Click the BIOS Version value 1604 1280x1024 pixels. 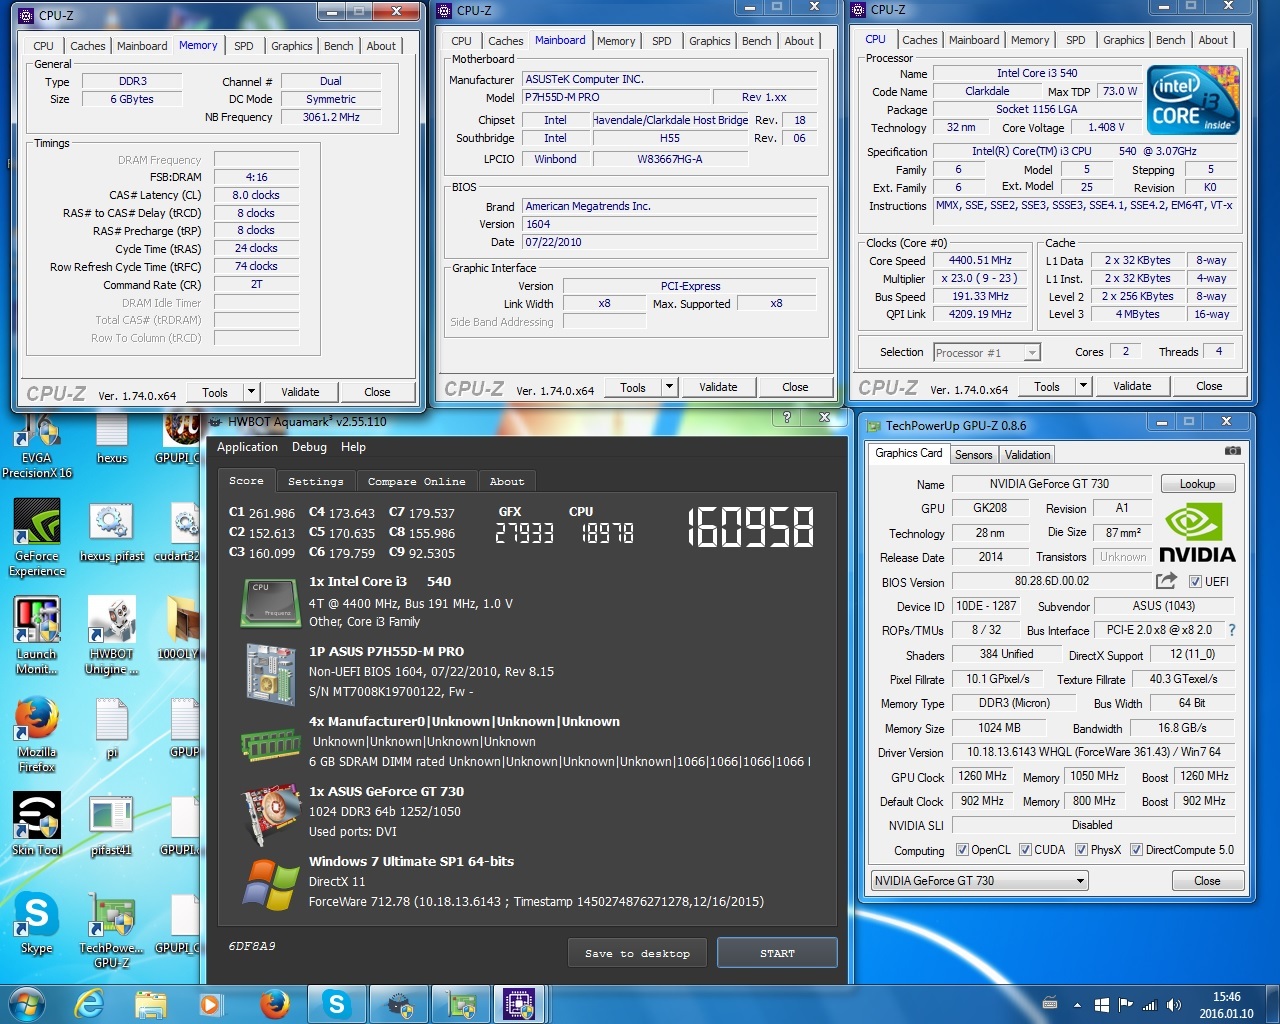[669, 224]
